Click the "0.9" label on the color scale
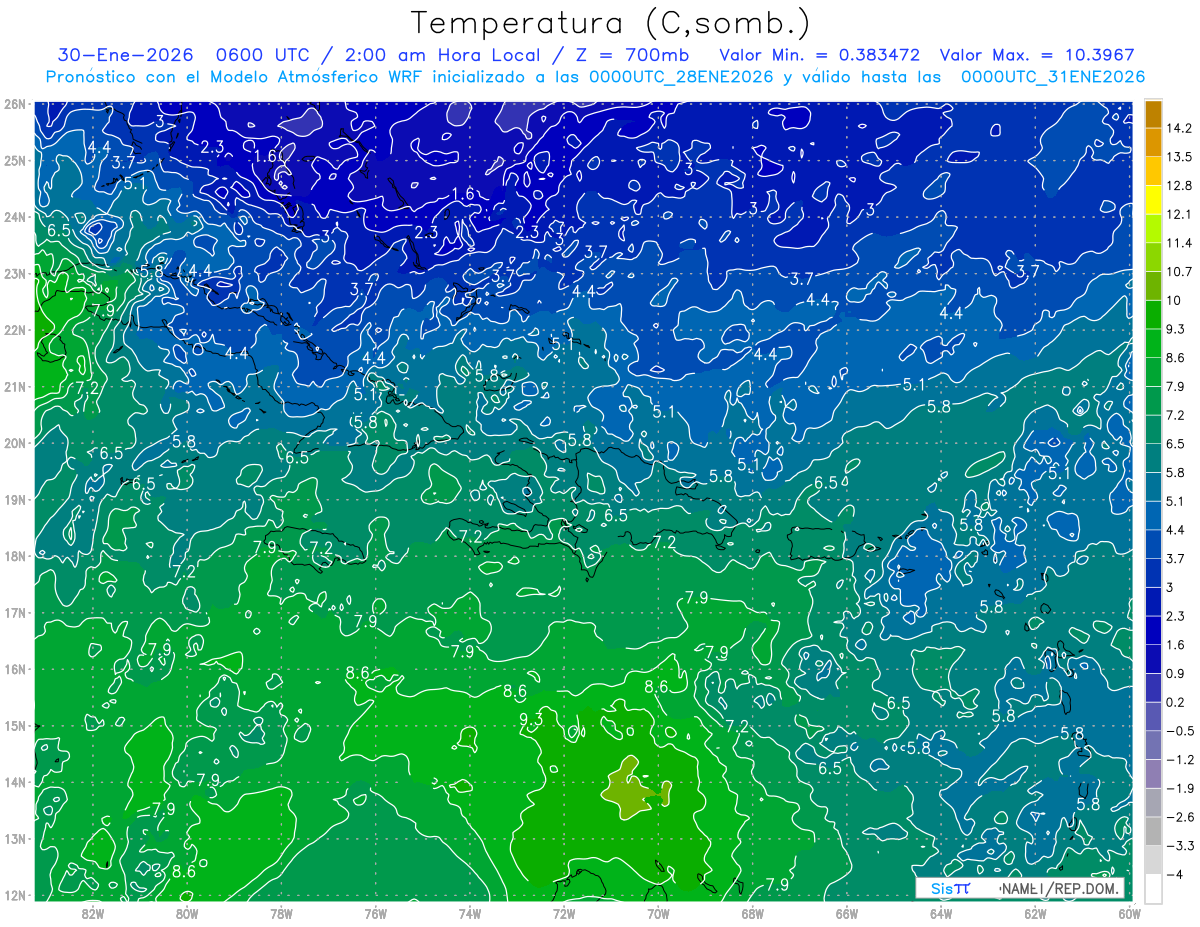The height and width of the screenshot is (927, 1200). [x=1176, y=673]
